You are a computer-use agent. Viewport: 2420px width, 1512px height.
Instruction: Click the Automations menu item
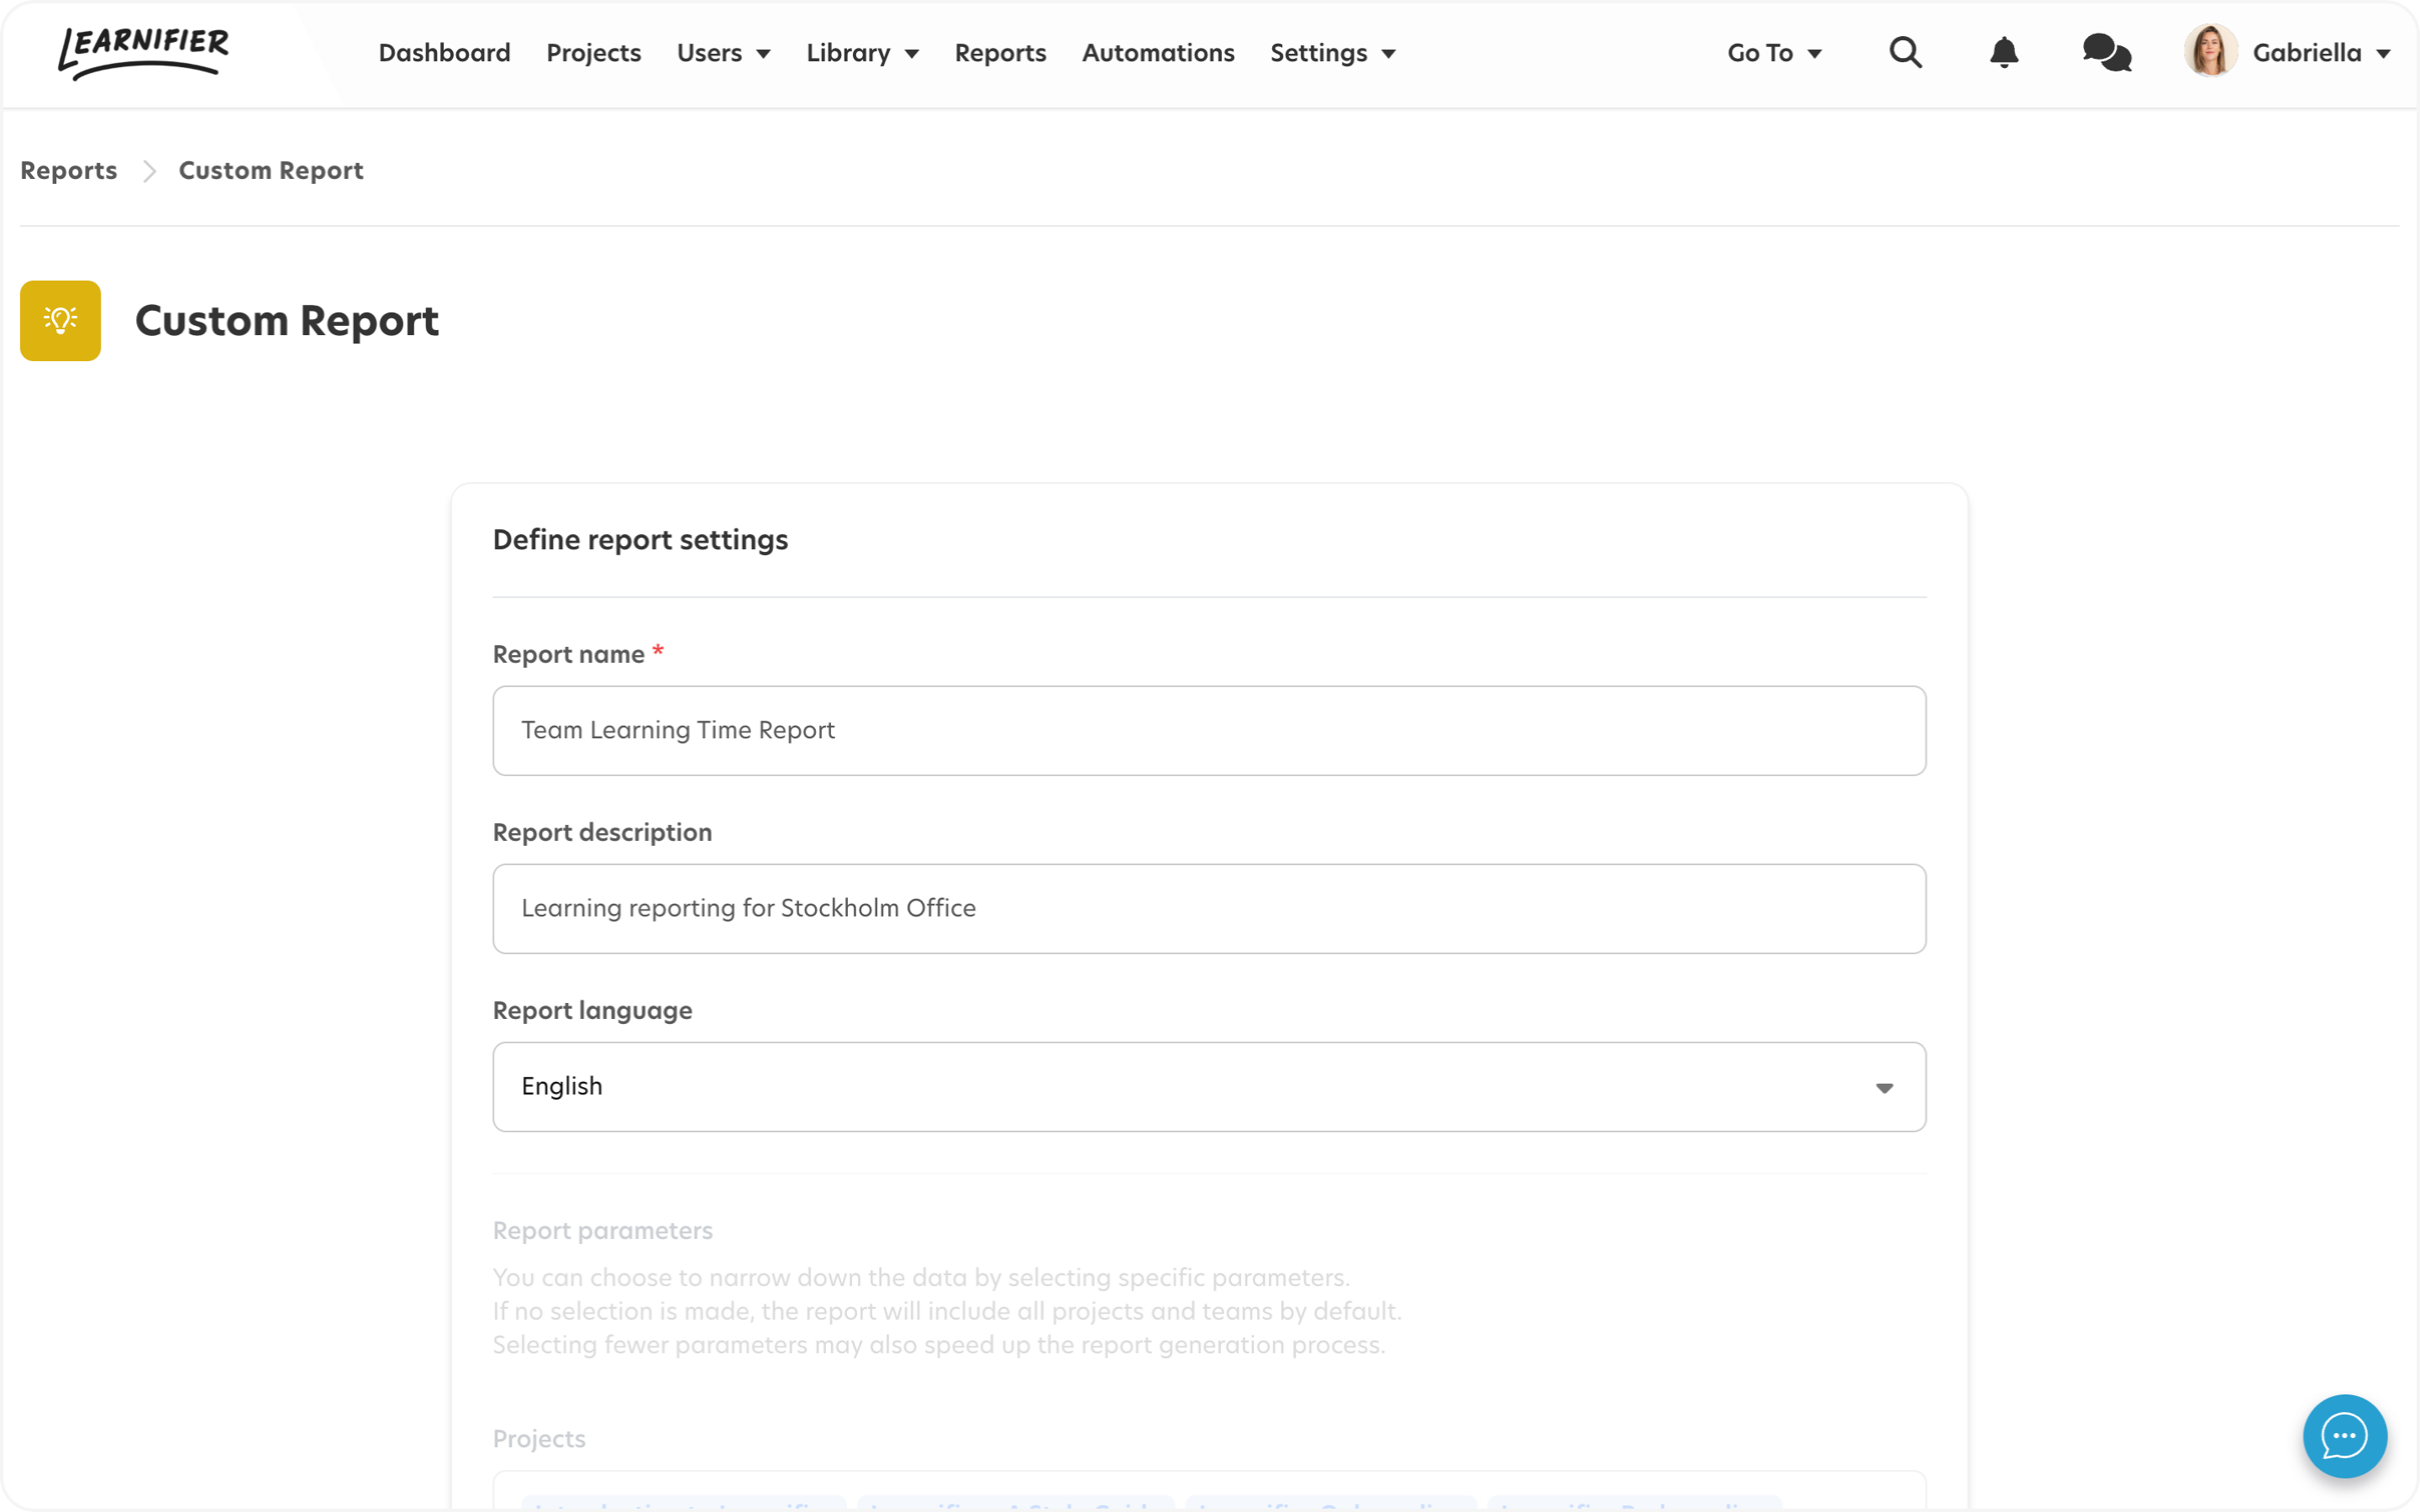point(1159,52)
